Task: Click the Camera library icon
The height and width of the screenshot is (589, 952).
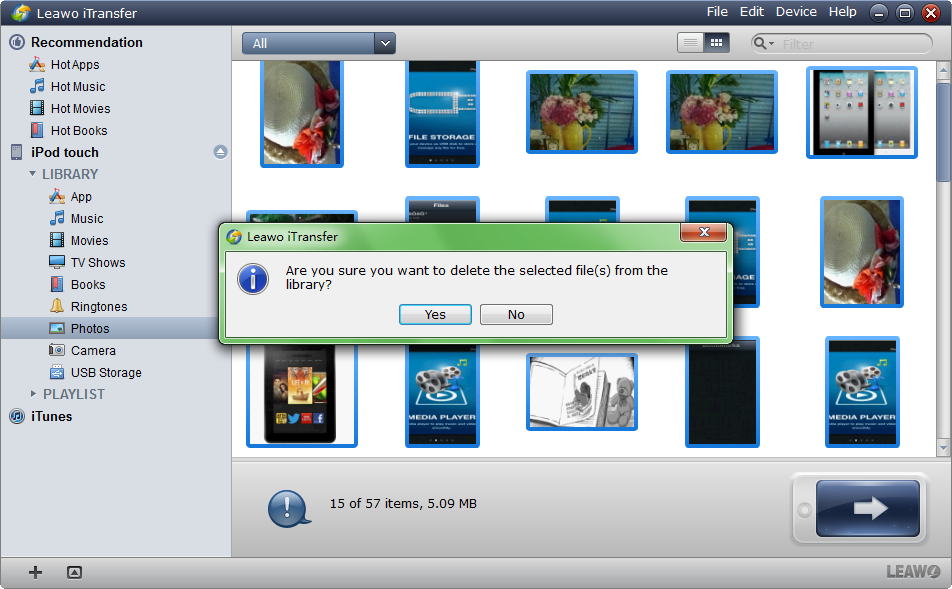Action: 57,350
